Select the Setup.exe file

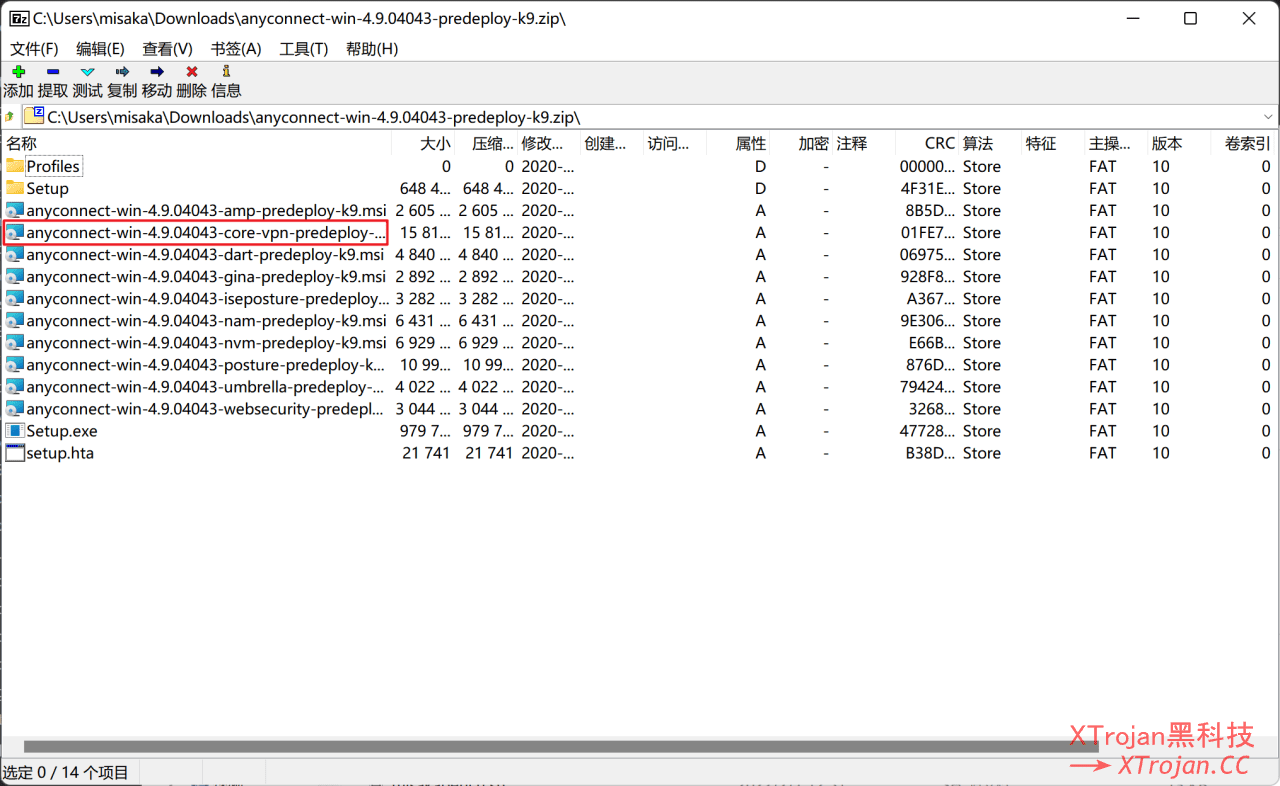point(61,431)
